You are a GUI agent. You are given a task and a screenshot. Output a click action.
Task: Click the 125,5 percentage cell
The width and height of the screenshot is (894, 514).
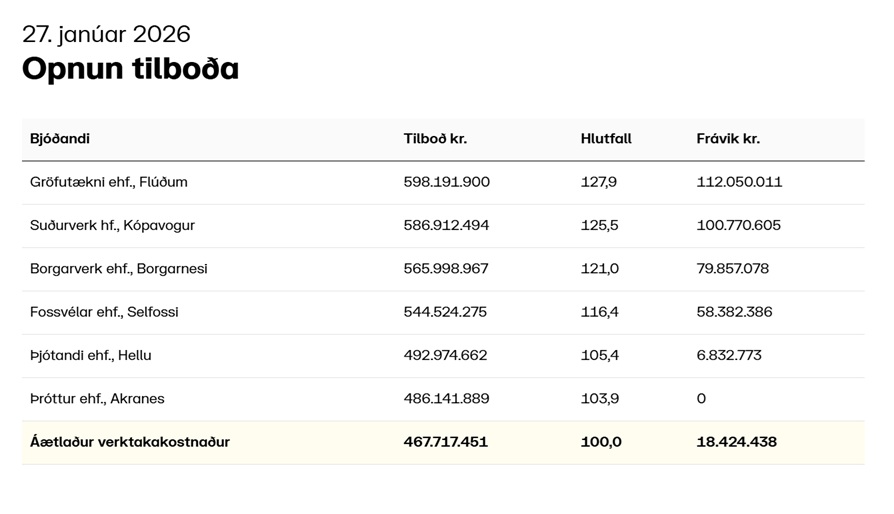(599, 225)
